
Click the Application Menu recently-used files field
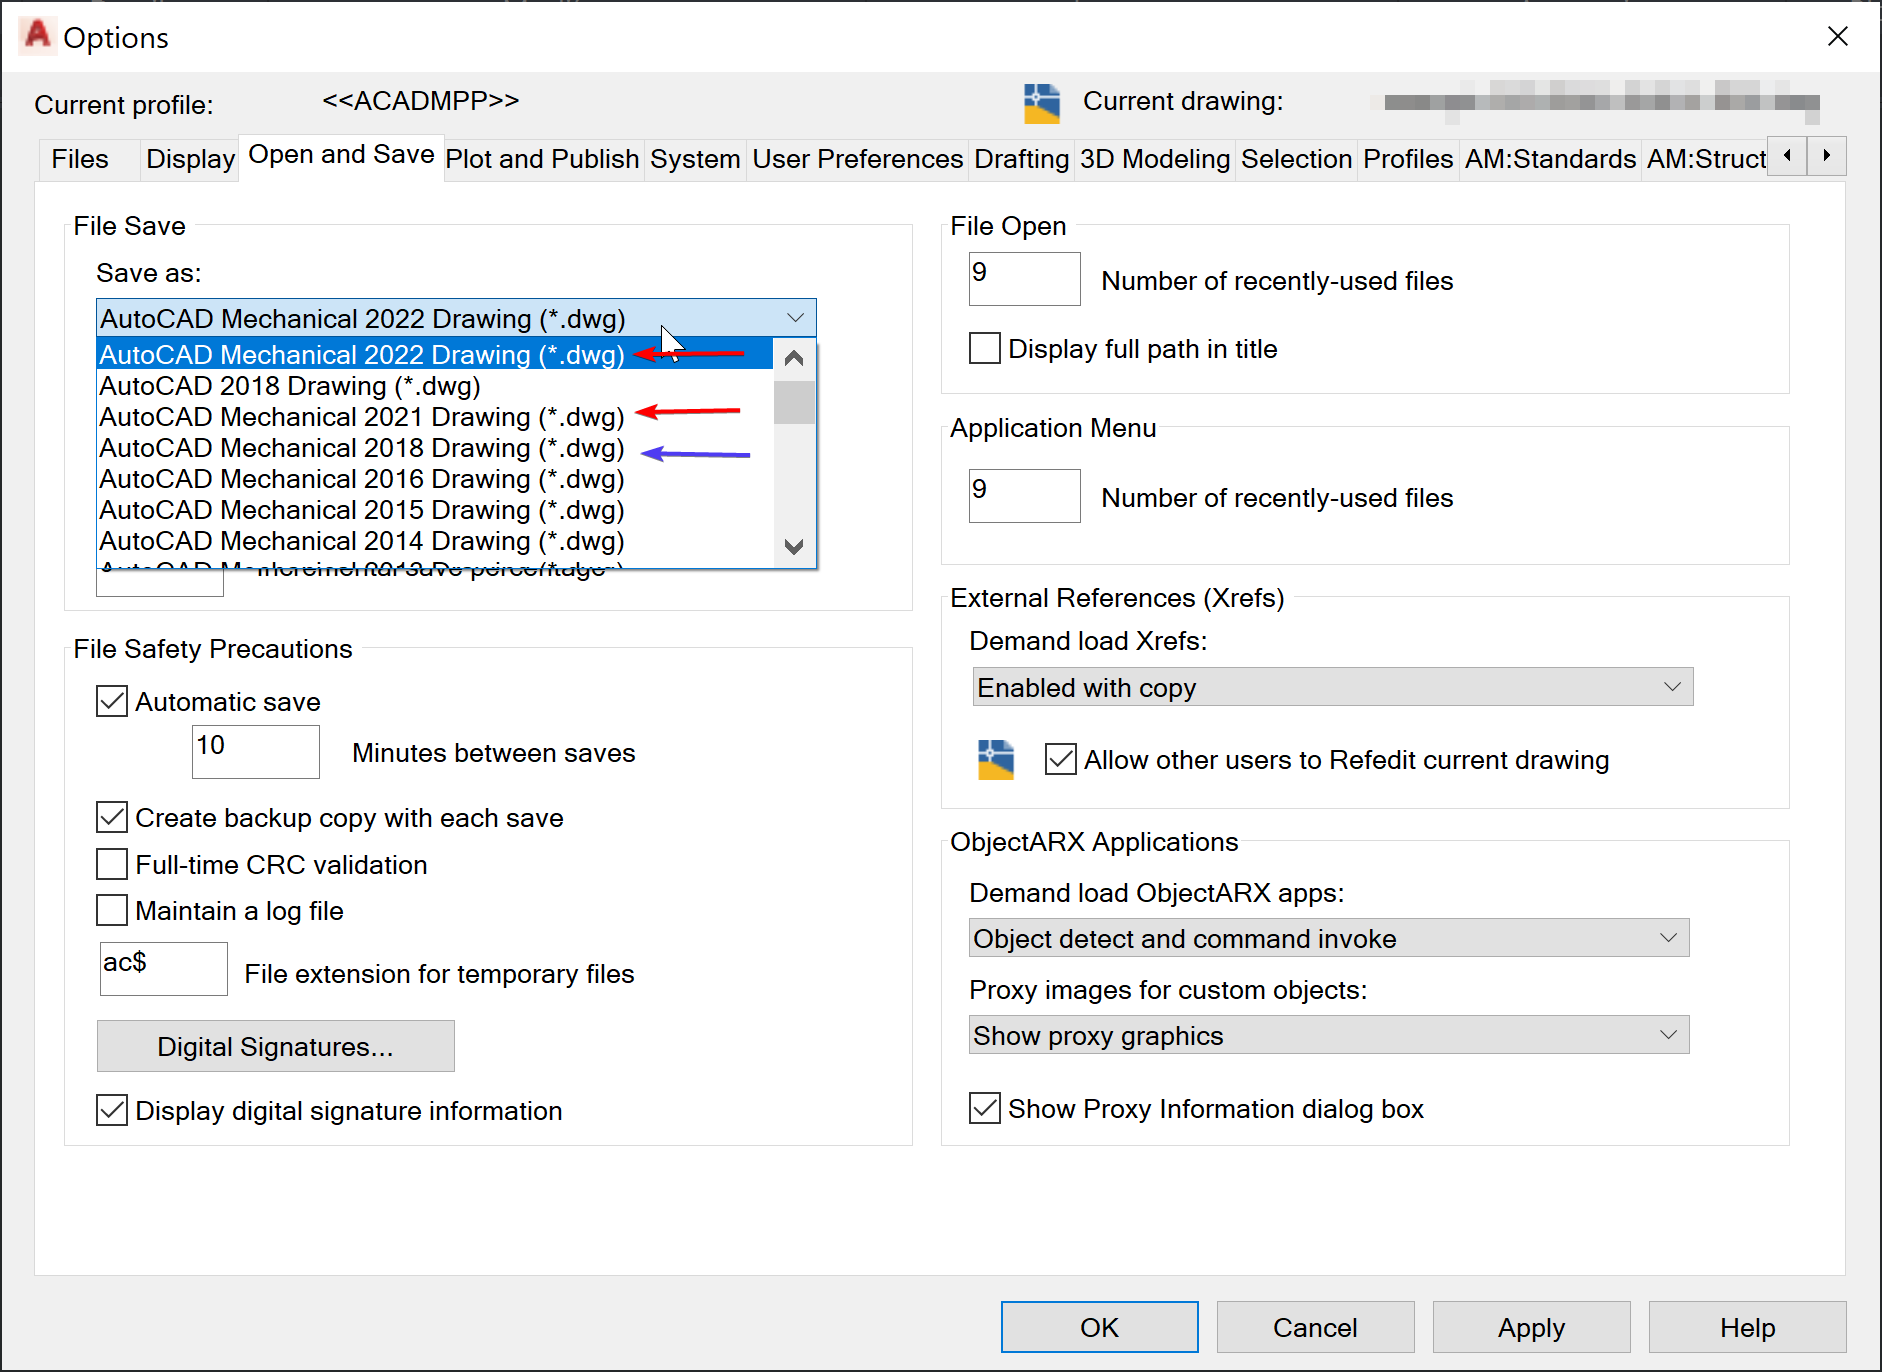pyautogui.click(x=1024, y=495)
